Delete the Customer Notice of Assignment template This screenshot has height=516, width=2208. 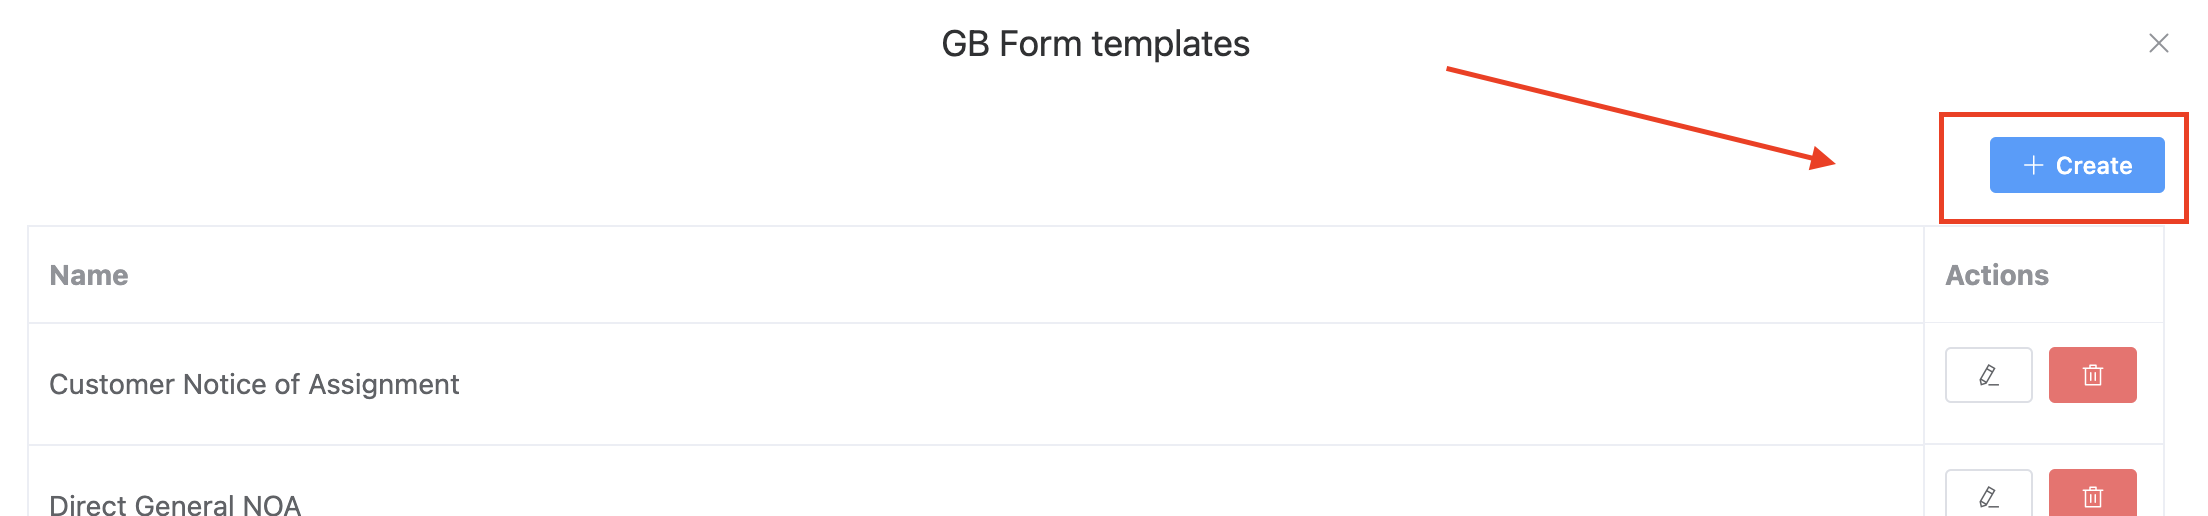coord(2092,375)
